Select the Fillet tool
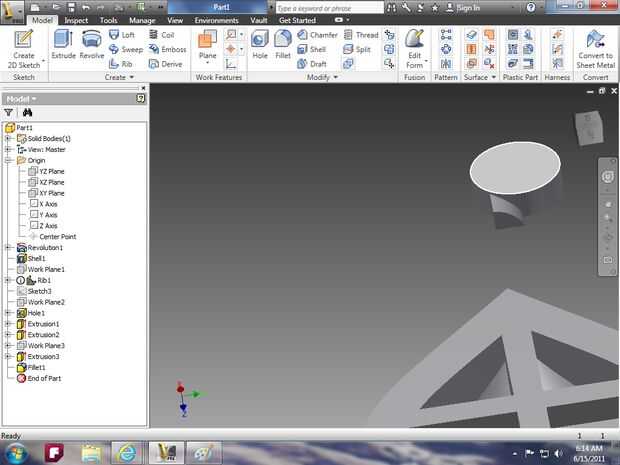 (283, 44)
